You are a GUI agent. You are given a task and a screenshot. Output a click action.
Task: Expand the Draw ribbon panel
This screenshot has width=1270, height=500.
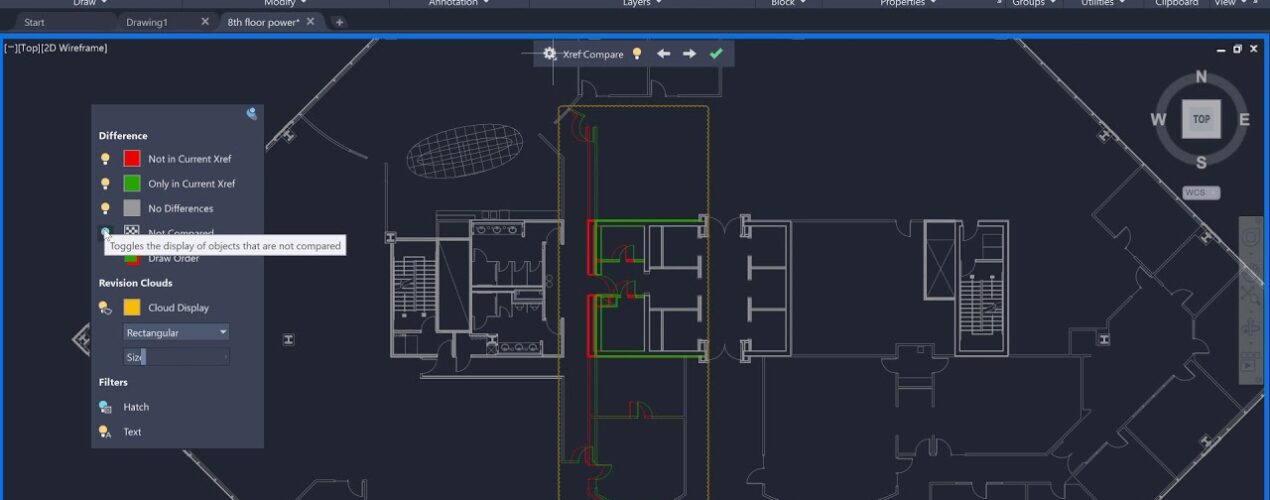coord(91,4)
